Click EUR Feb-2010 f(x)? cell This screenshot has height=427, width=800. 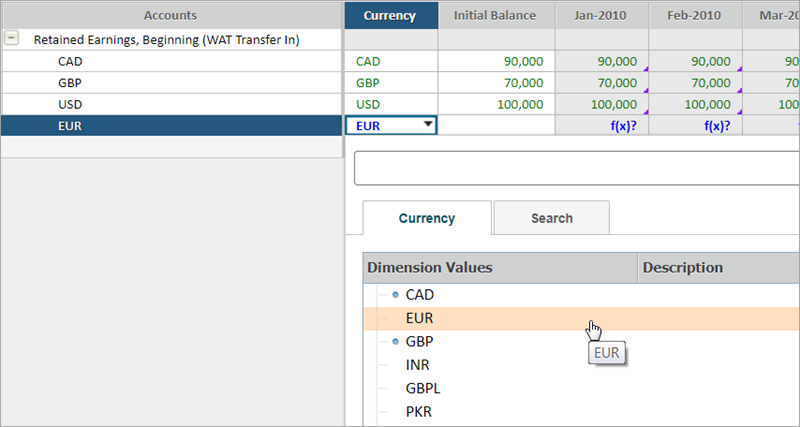(x=695, y=125)
